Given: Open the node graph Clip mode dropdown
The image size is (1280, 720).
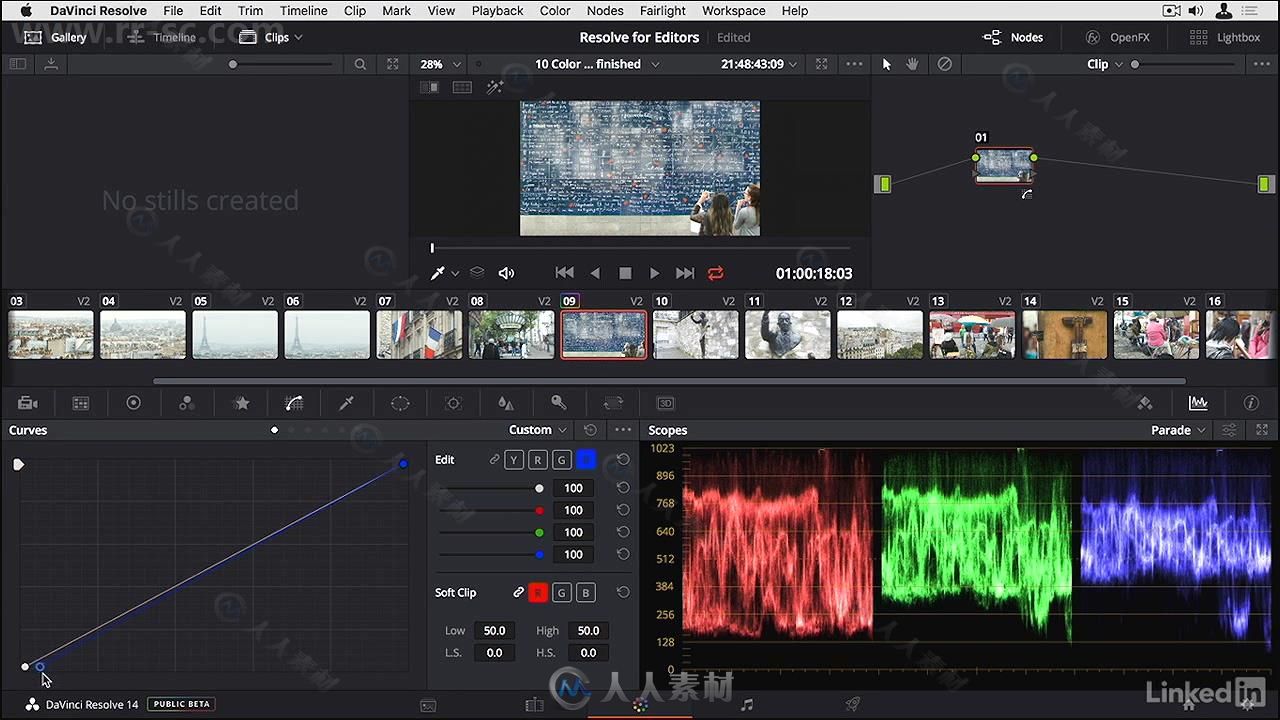Looking at the screenshot, I should (1105, 64).
